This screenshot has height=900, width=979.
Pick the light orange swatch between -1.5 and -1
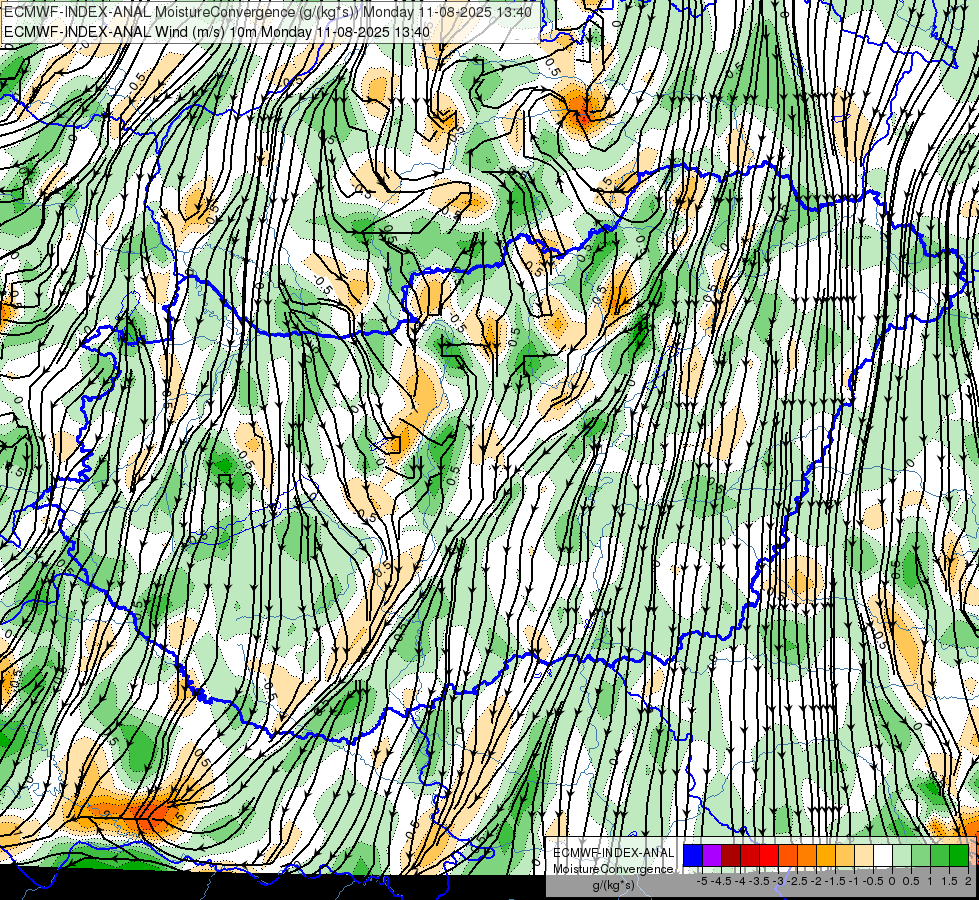click(x=845, y=856)
